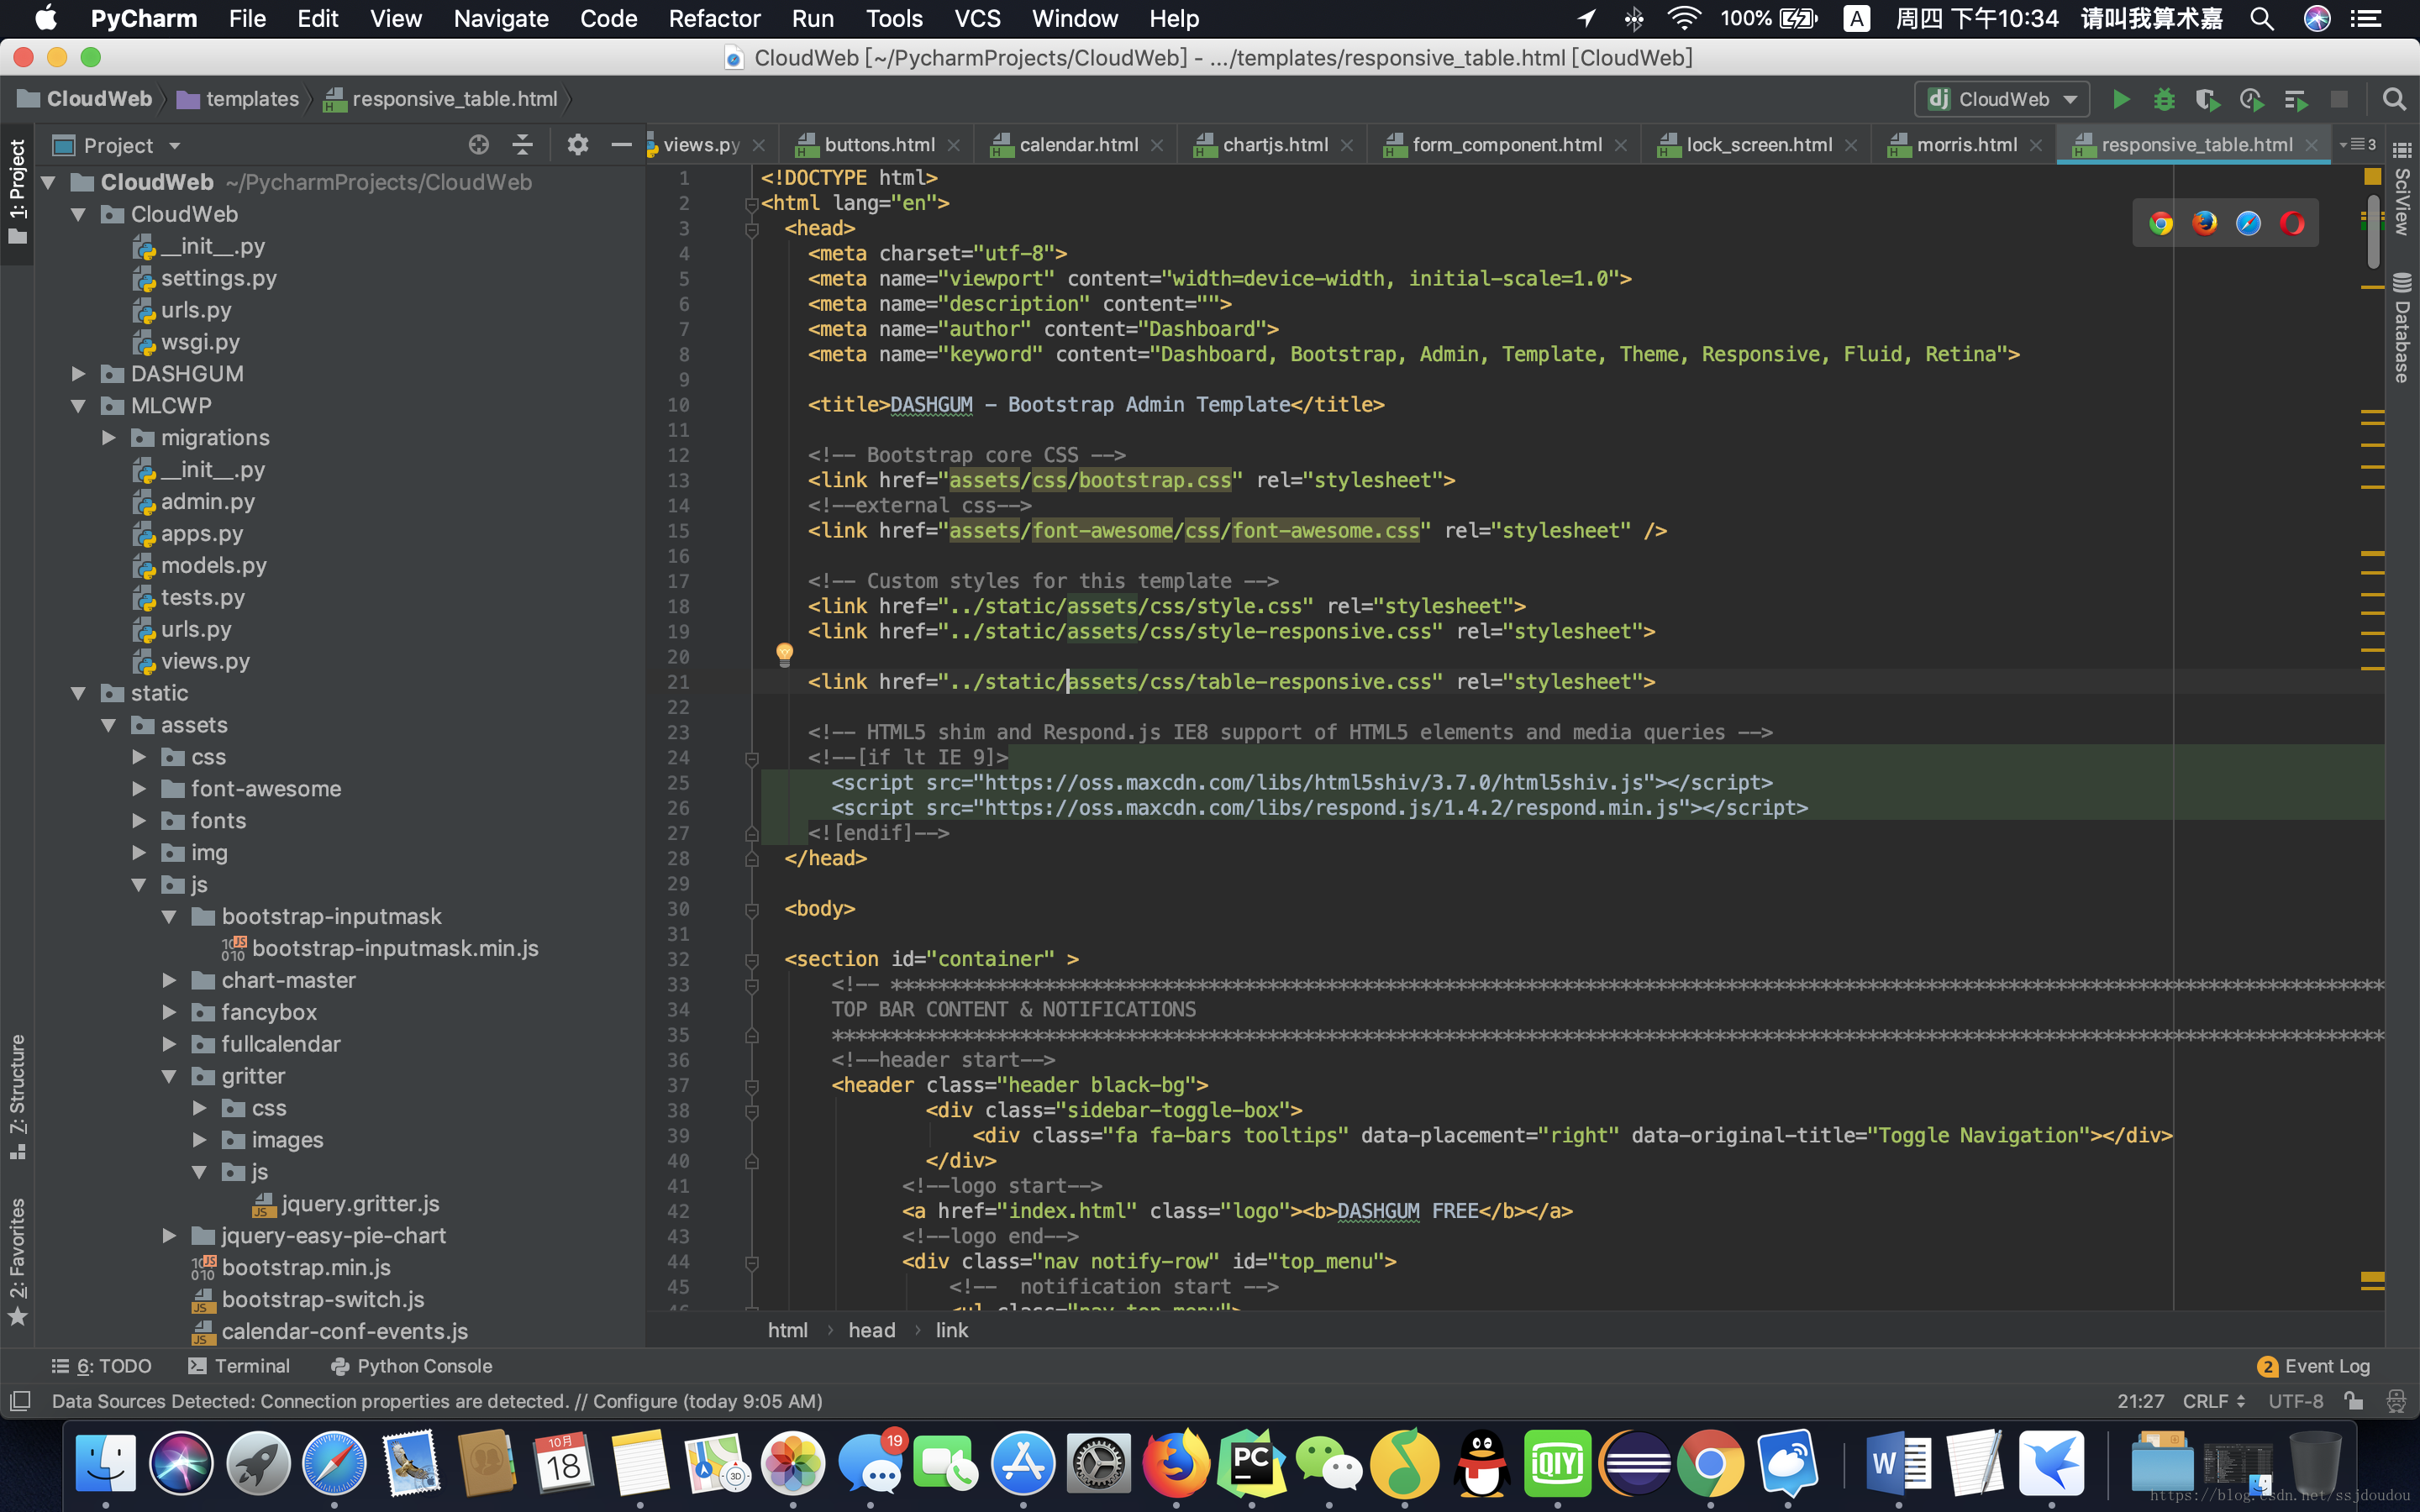Viewport: 2420px width, 1512px height.
Task: Select head in the editor breadcrumb
Action: 871,1330
